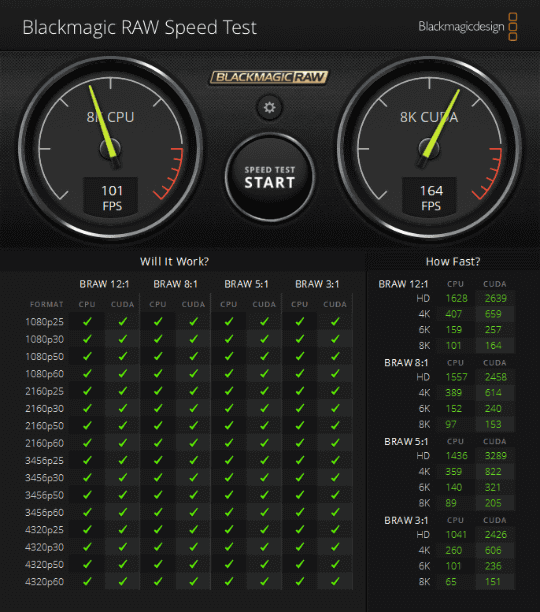
Task: Click the BRAW 5:1 HD CUDA value 3289
Action: pyautogui.click(x=496, y=456)
